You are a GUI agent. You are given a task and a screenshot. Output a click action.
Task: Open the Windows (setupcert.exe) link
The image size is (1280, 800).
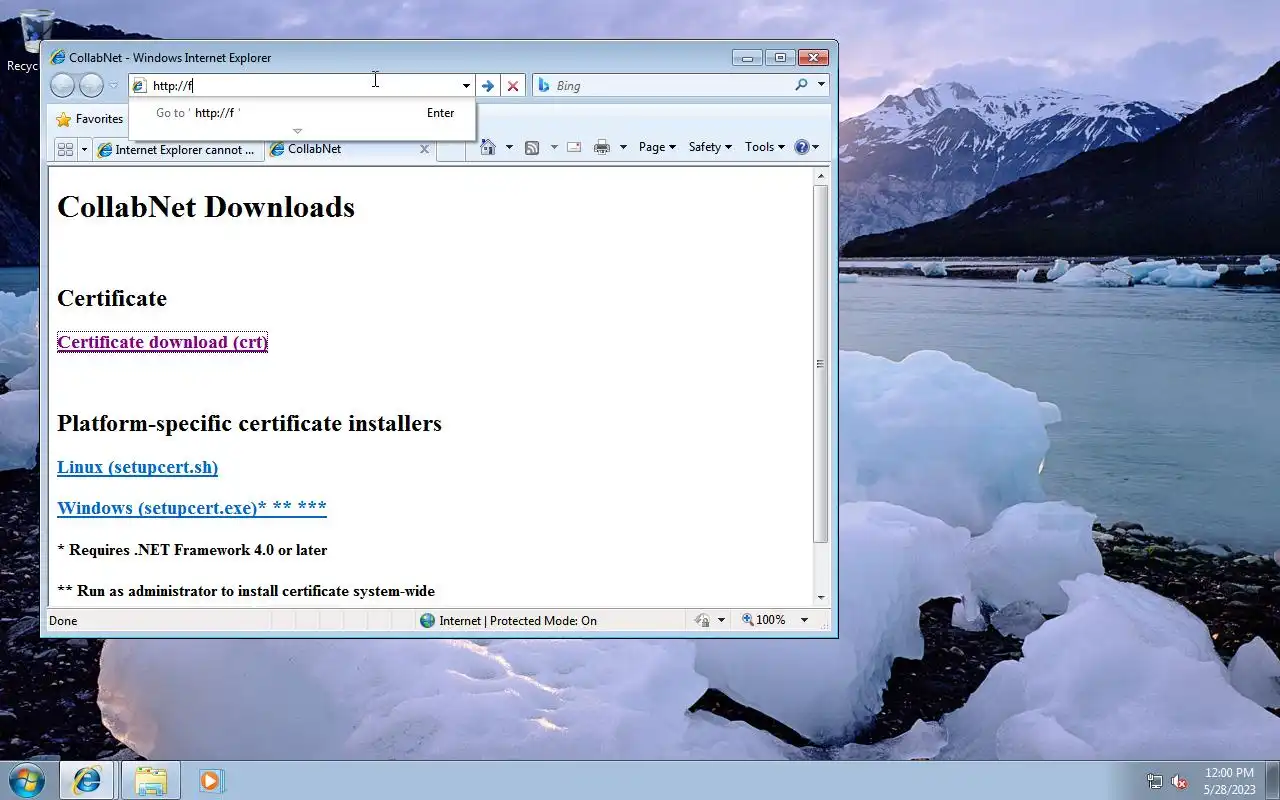click(x=192, y=508)
